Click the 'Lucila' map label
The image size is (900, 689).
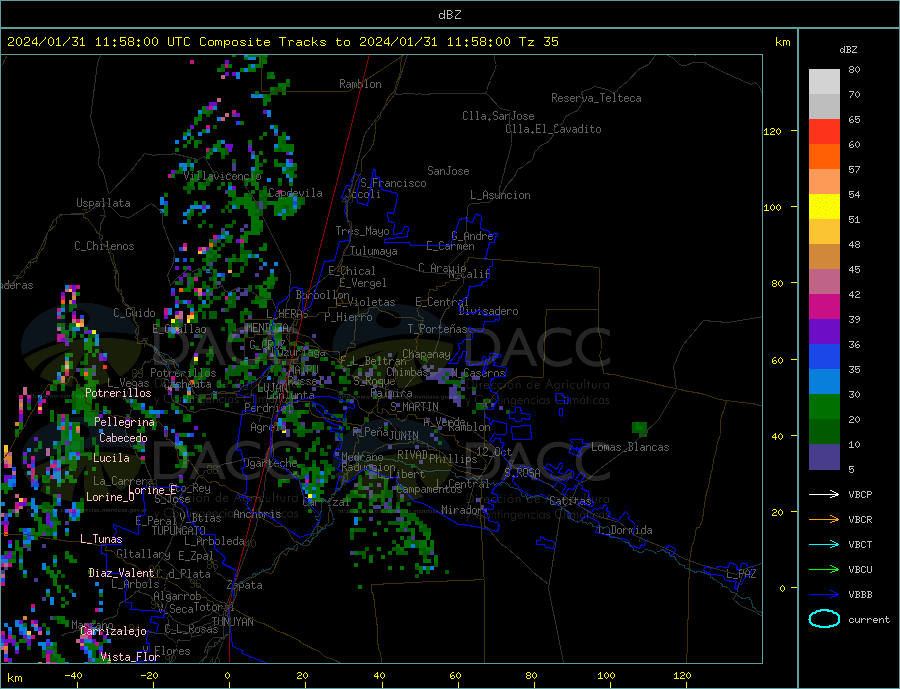pyautogui.click(x=111, y=458)
